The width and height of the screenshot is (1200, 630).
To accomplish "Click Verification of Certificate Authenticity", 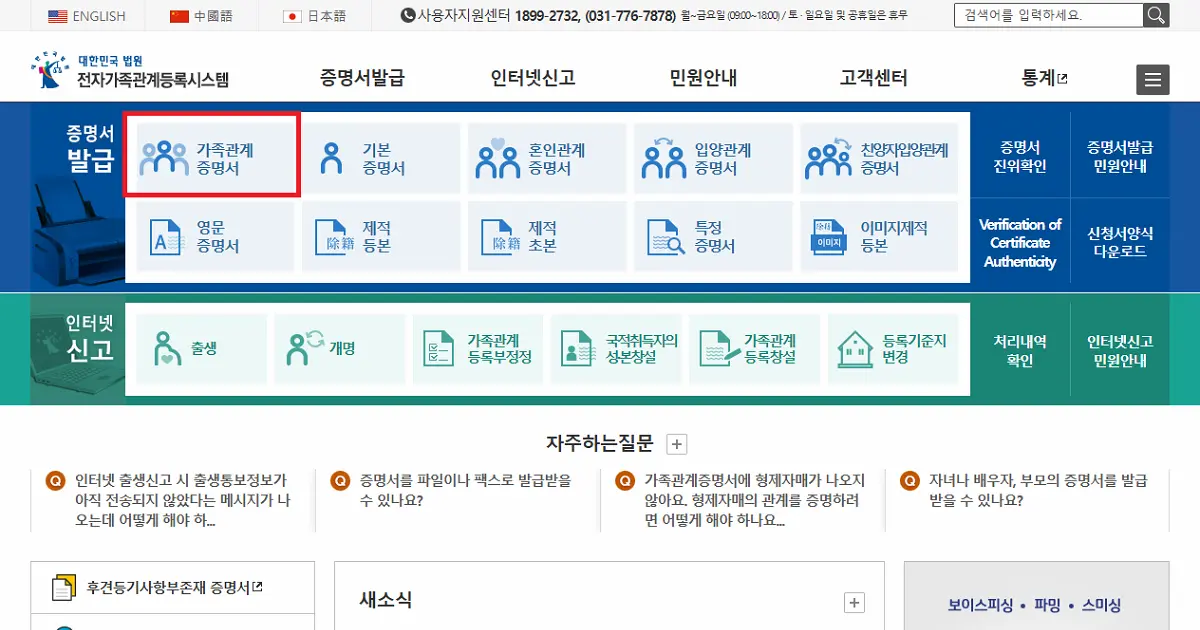I will tap(1020, 243).
